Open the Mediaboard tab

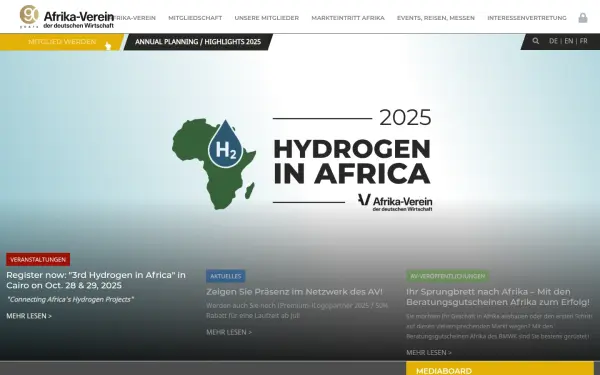tap(500, 368)
